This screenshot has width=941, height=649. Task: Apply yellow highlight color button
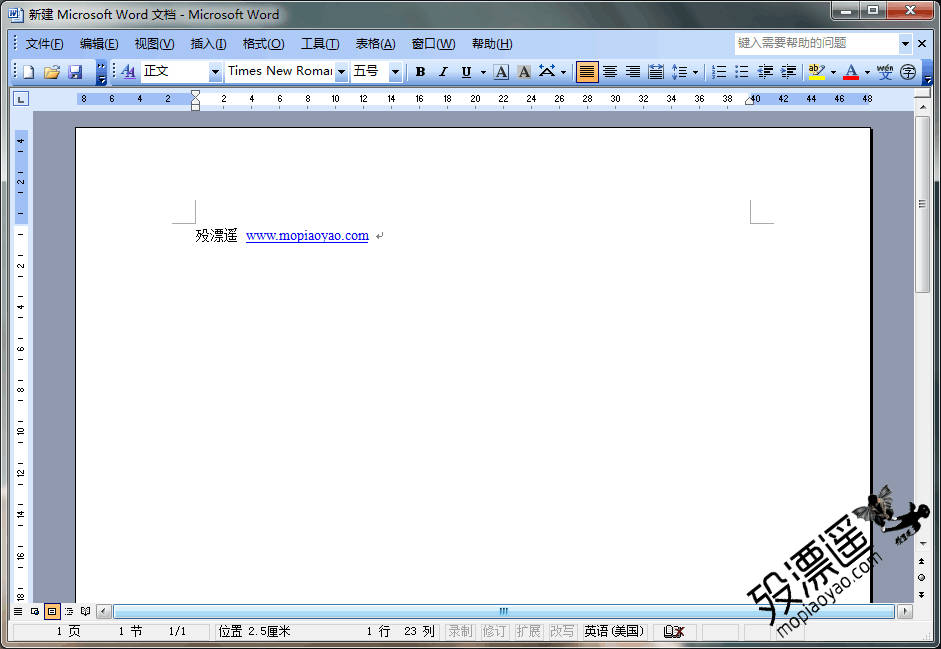816,72
